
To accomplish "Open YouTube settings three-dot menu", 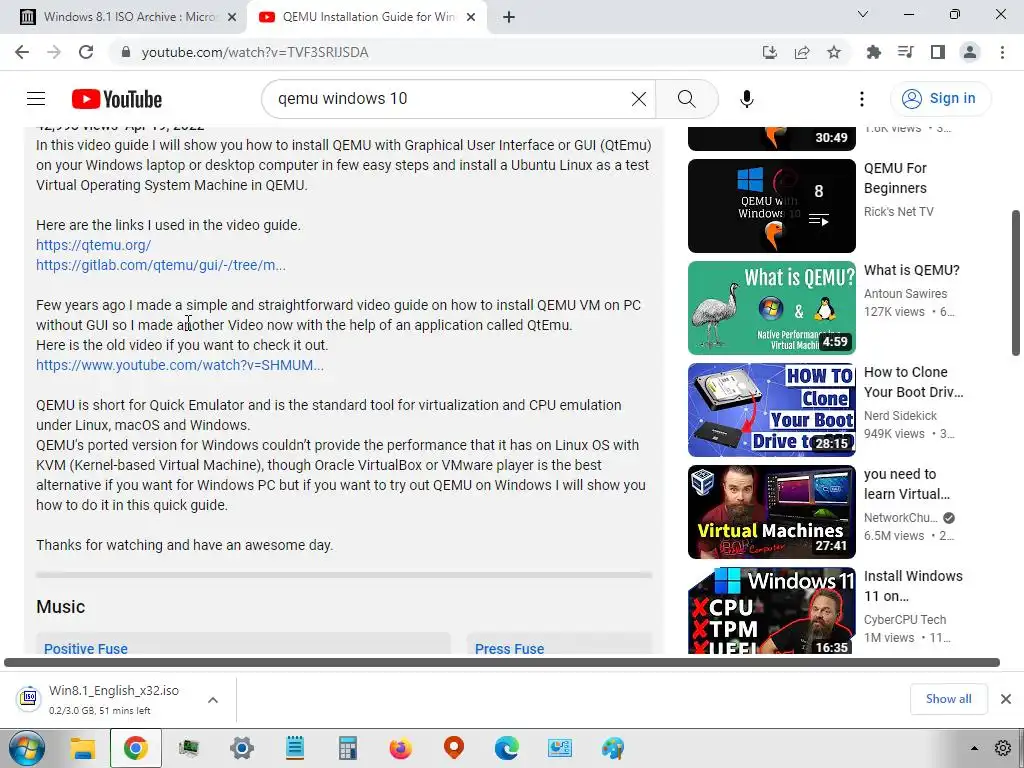I will tap(862, 99).
